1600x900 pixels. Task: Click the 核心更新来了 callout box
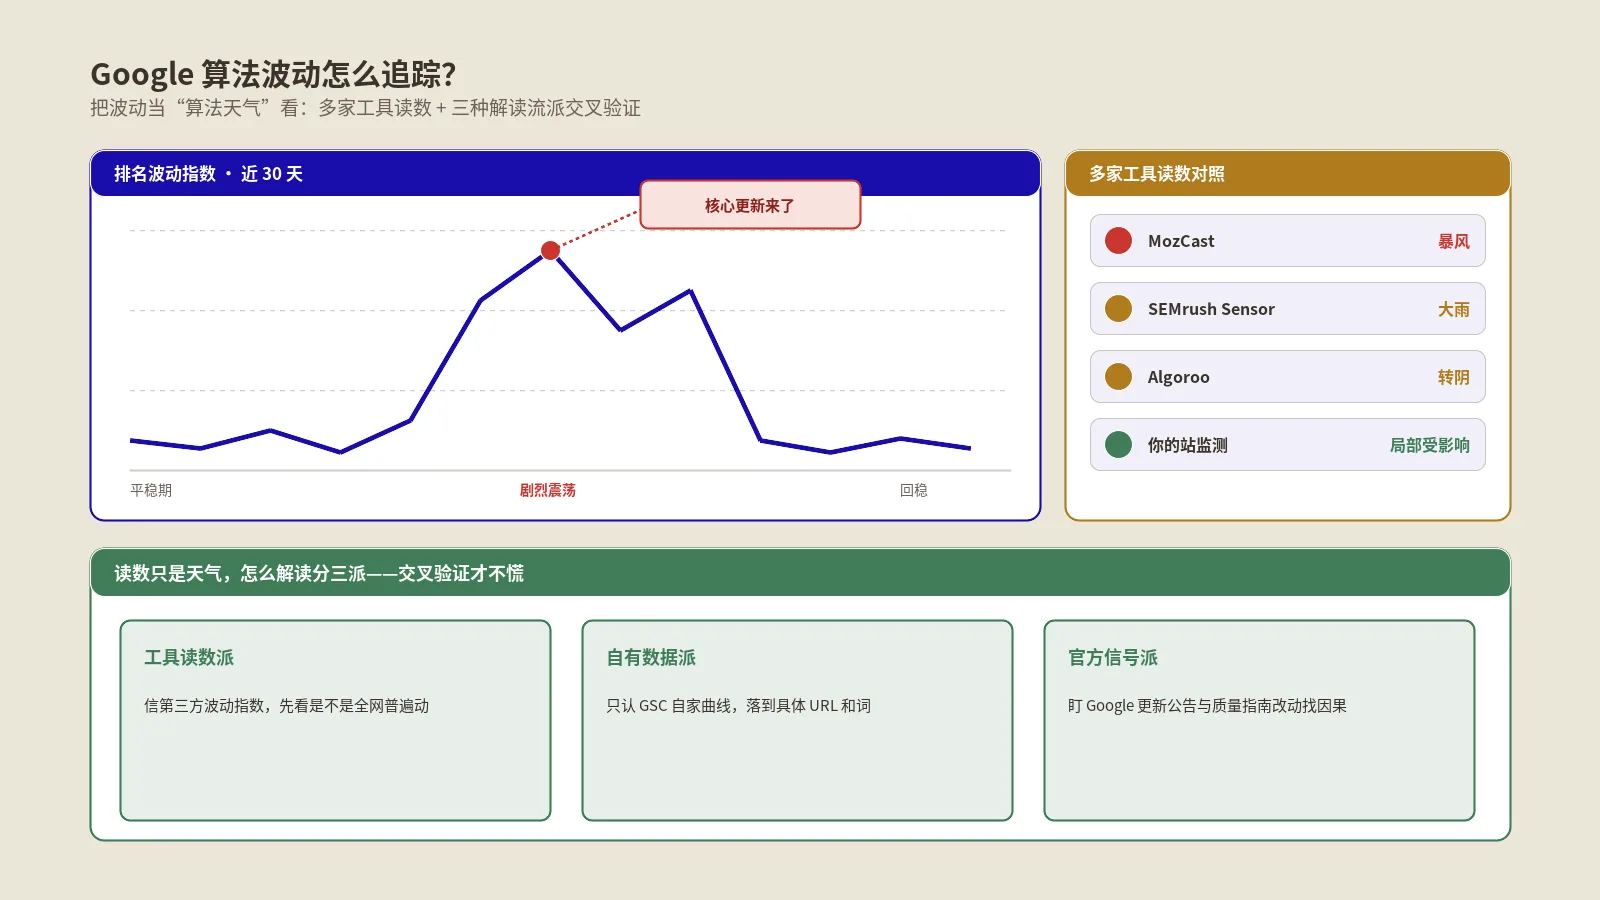click(750, 205)
